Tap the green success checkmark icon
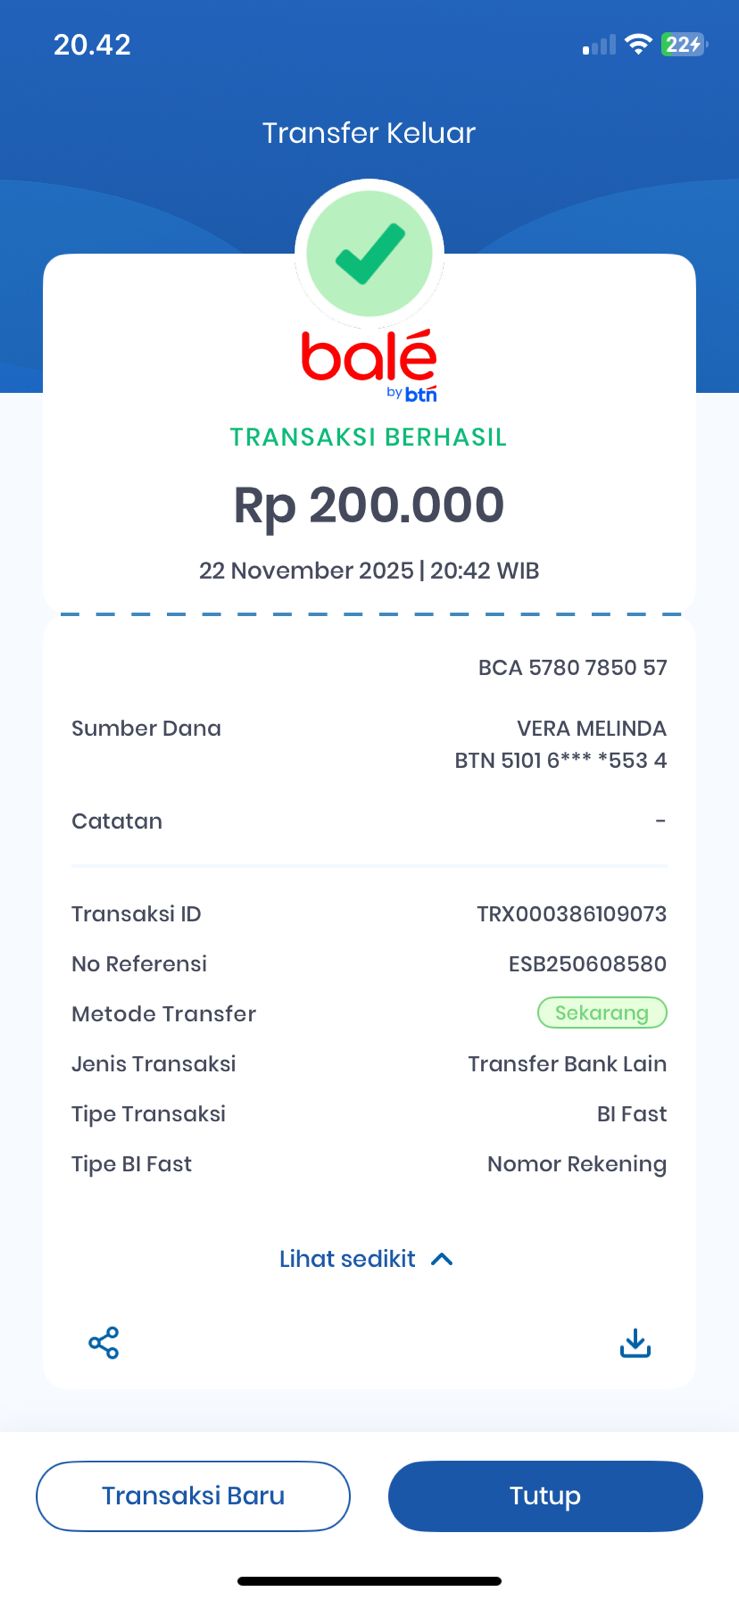This screenshot has height=1600, width=739. (x=369, y=254)
